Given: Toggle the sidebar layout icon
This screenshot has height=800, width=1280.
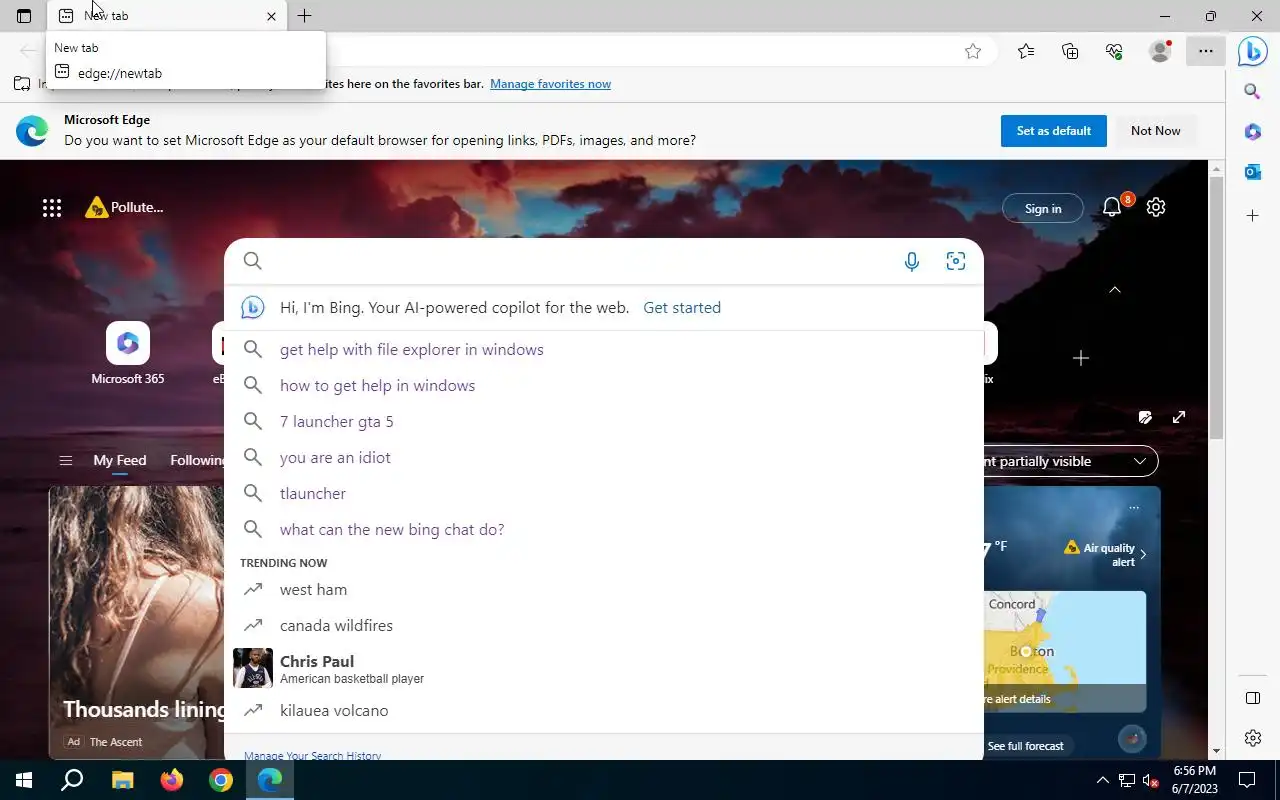Looking at the screenshot, I should click(1252, 698).
